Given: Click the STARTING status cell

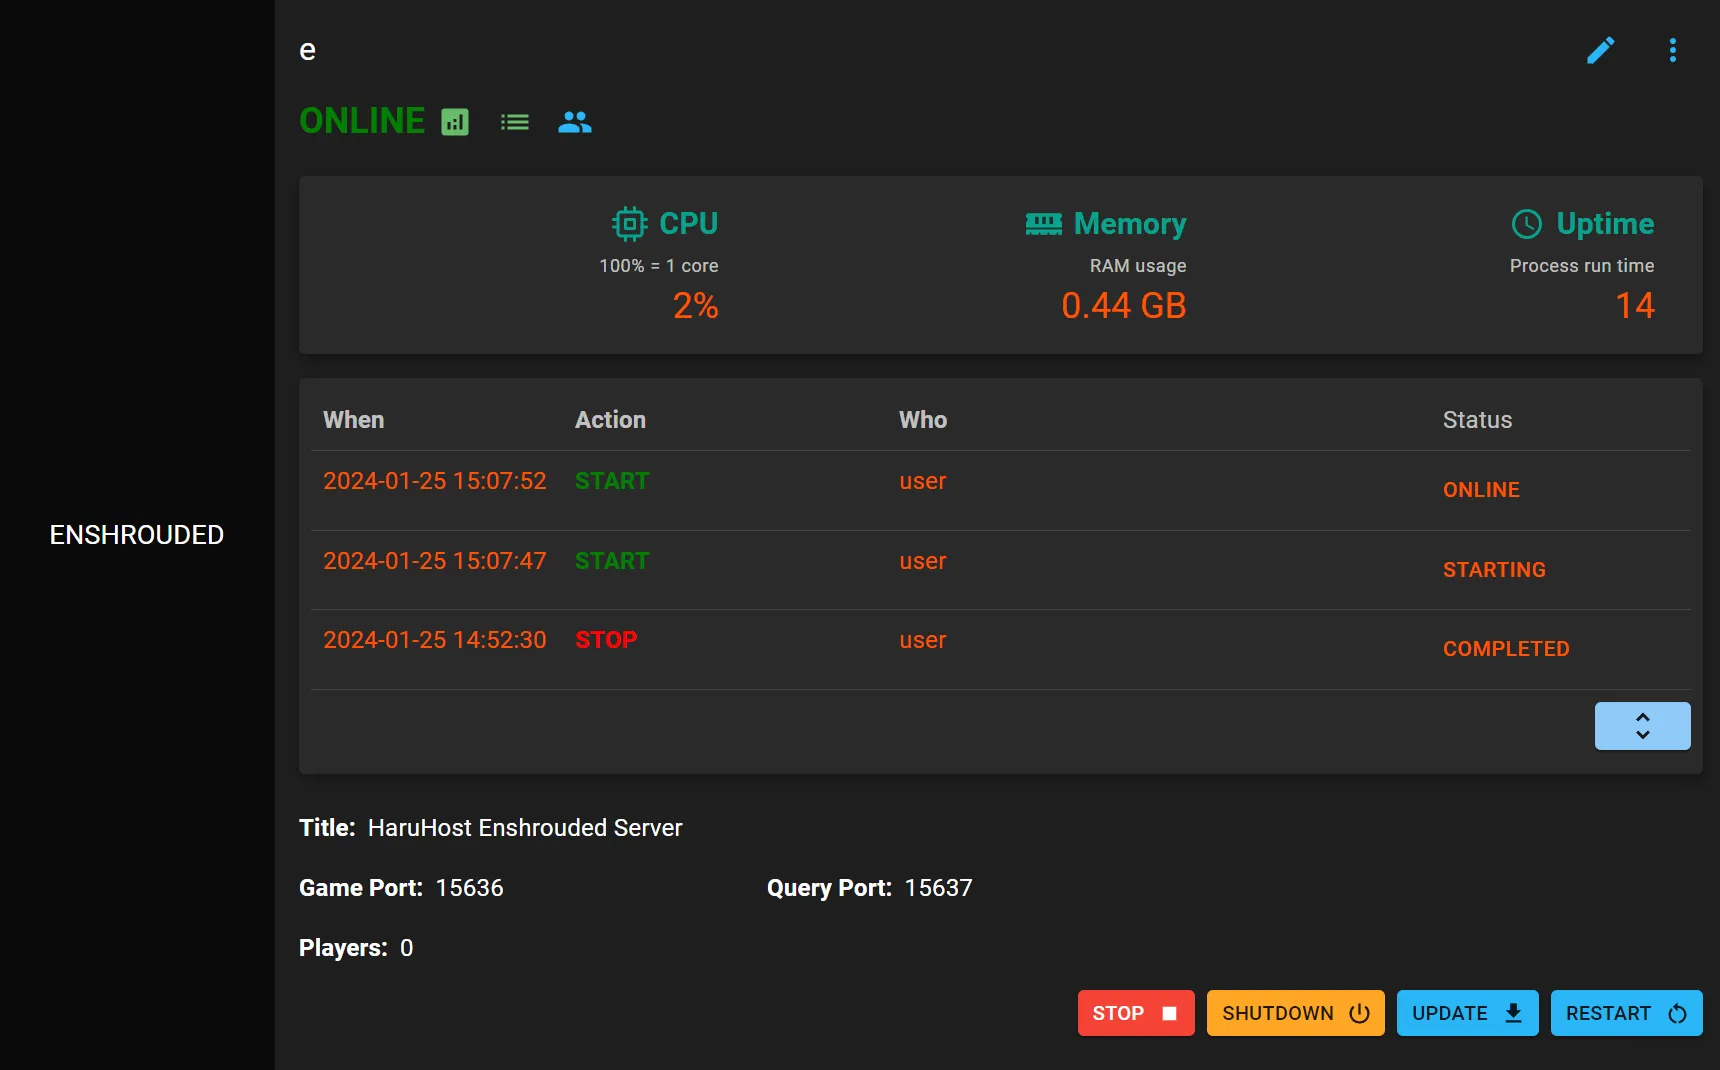Looking at the screenshot, I should 1494,570.
